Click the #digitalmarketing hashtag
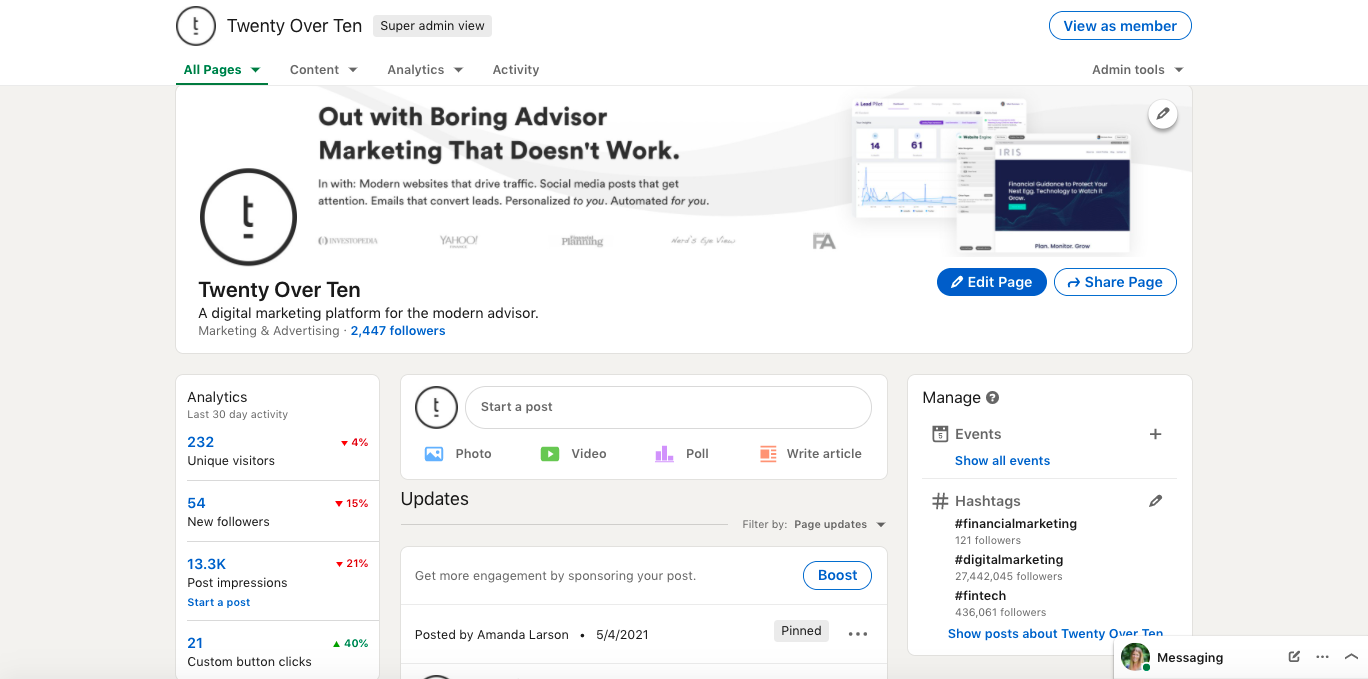Viewport: 1368px width, 679px height. click(1009, 560)
